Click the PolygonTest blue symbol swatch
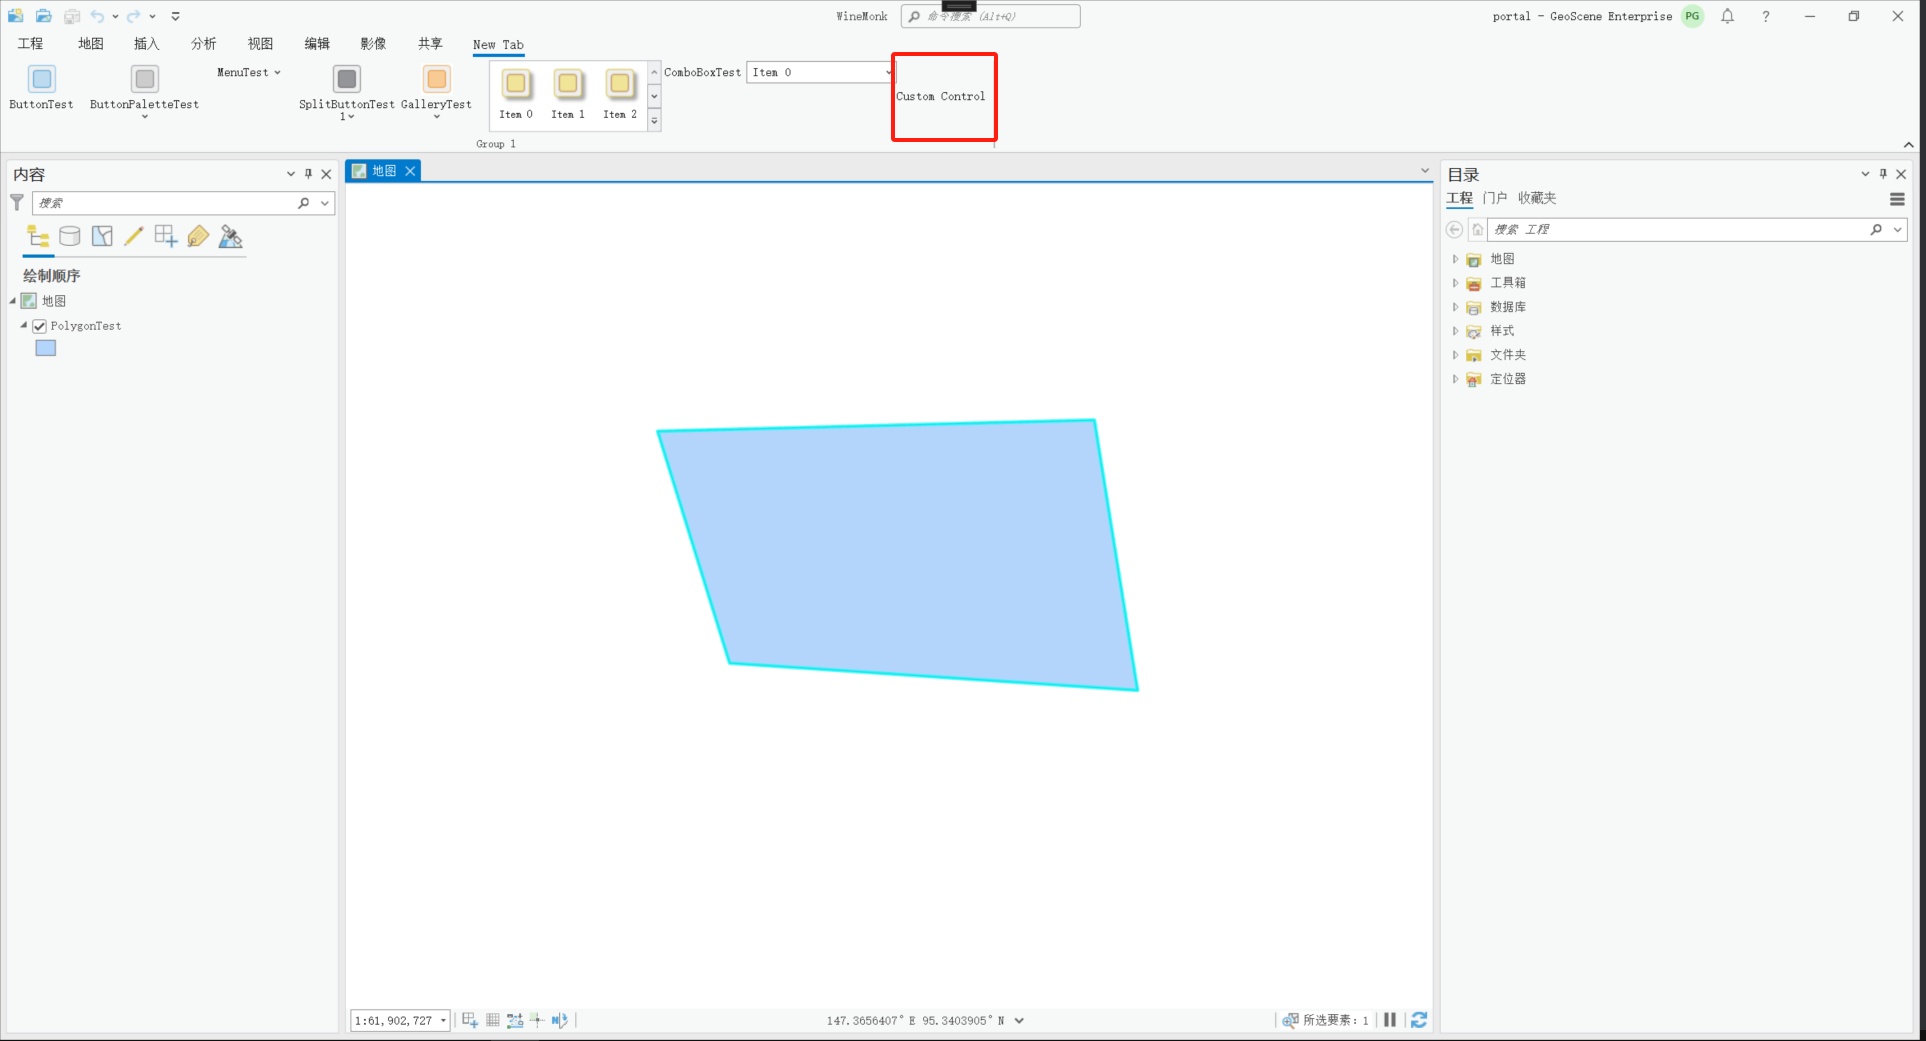 point(46,348)
